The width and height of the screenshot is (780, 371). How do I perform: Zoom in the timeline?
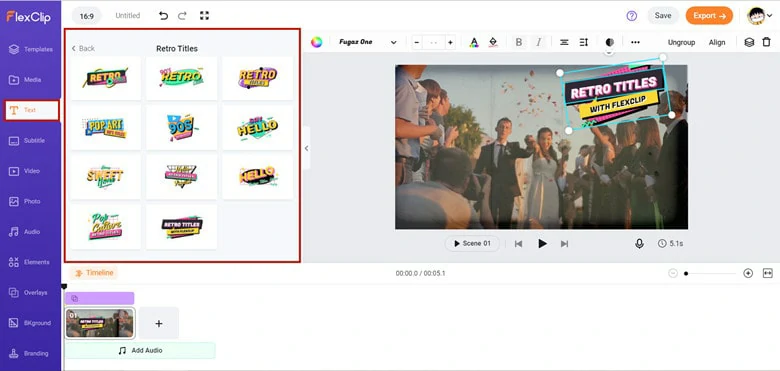pos(748,274)
